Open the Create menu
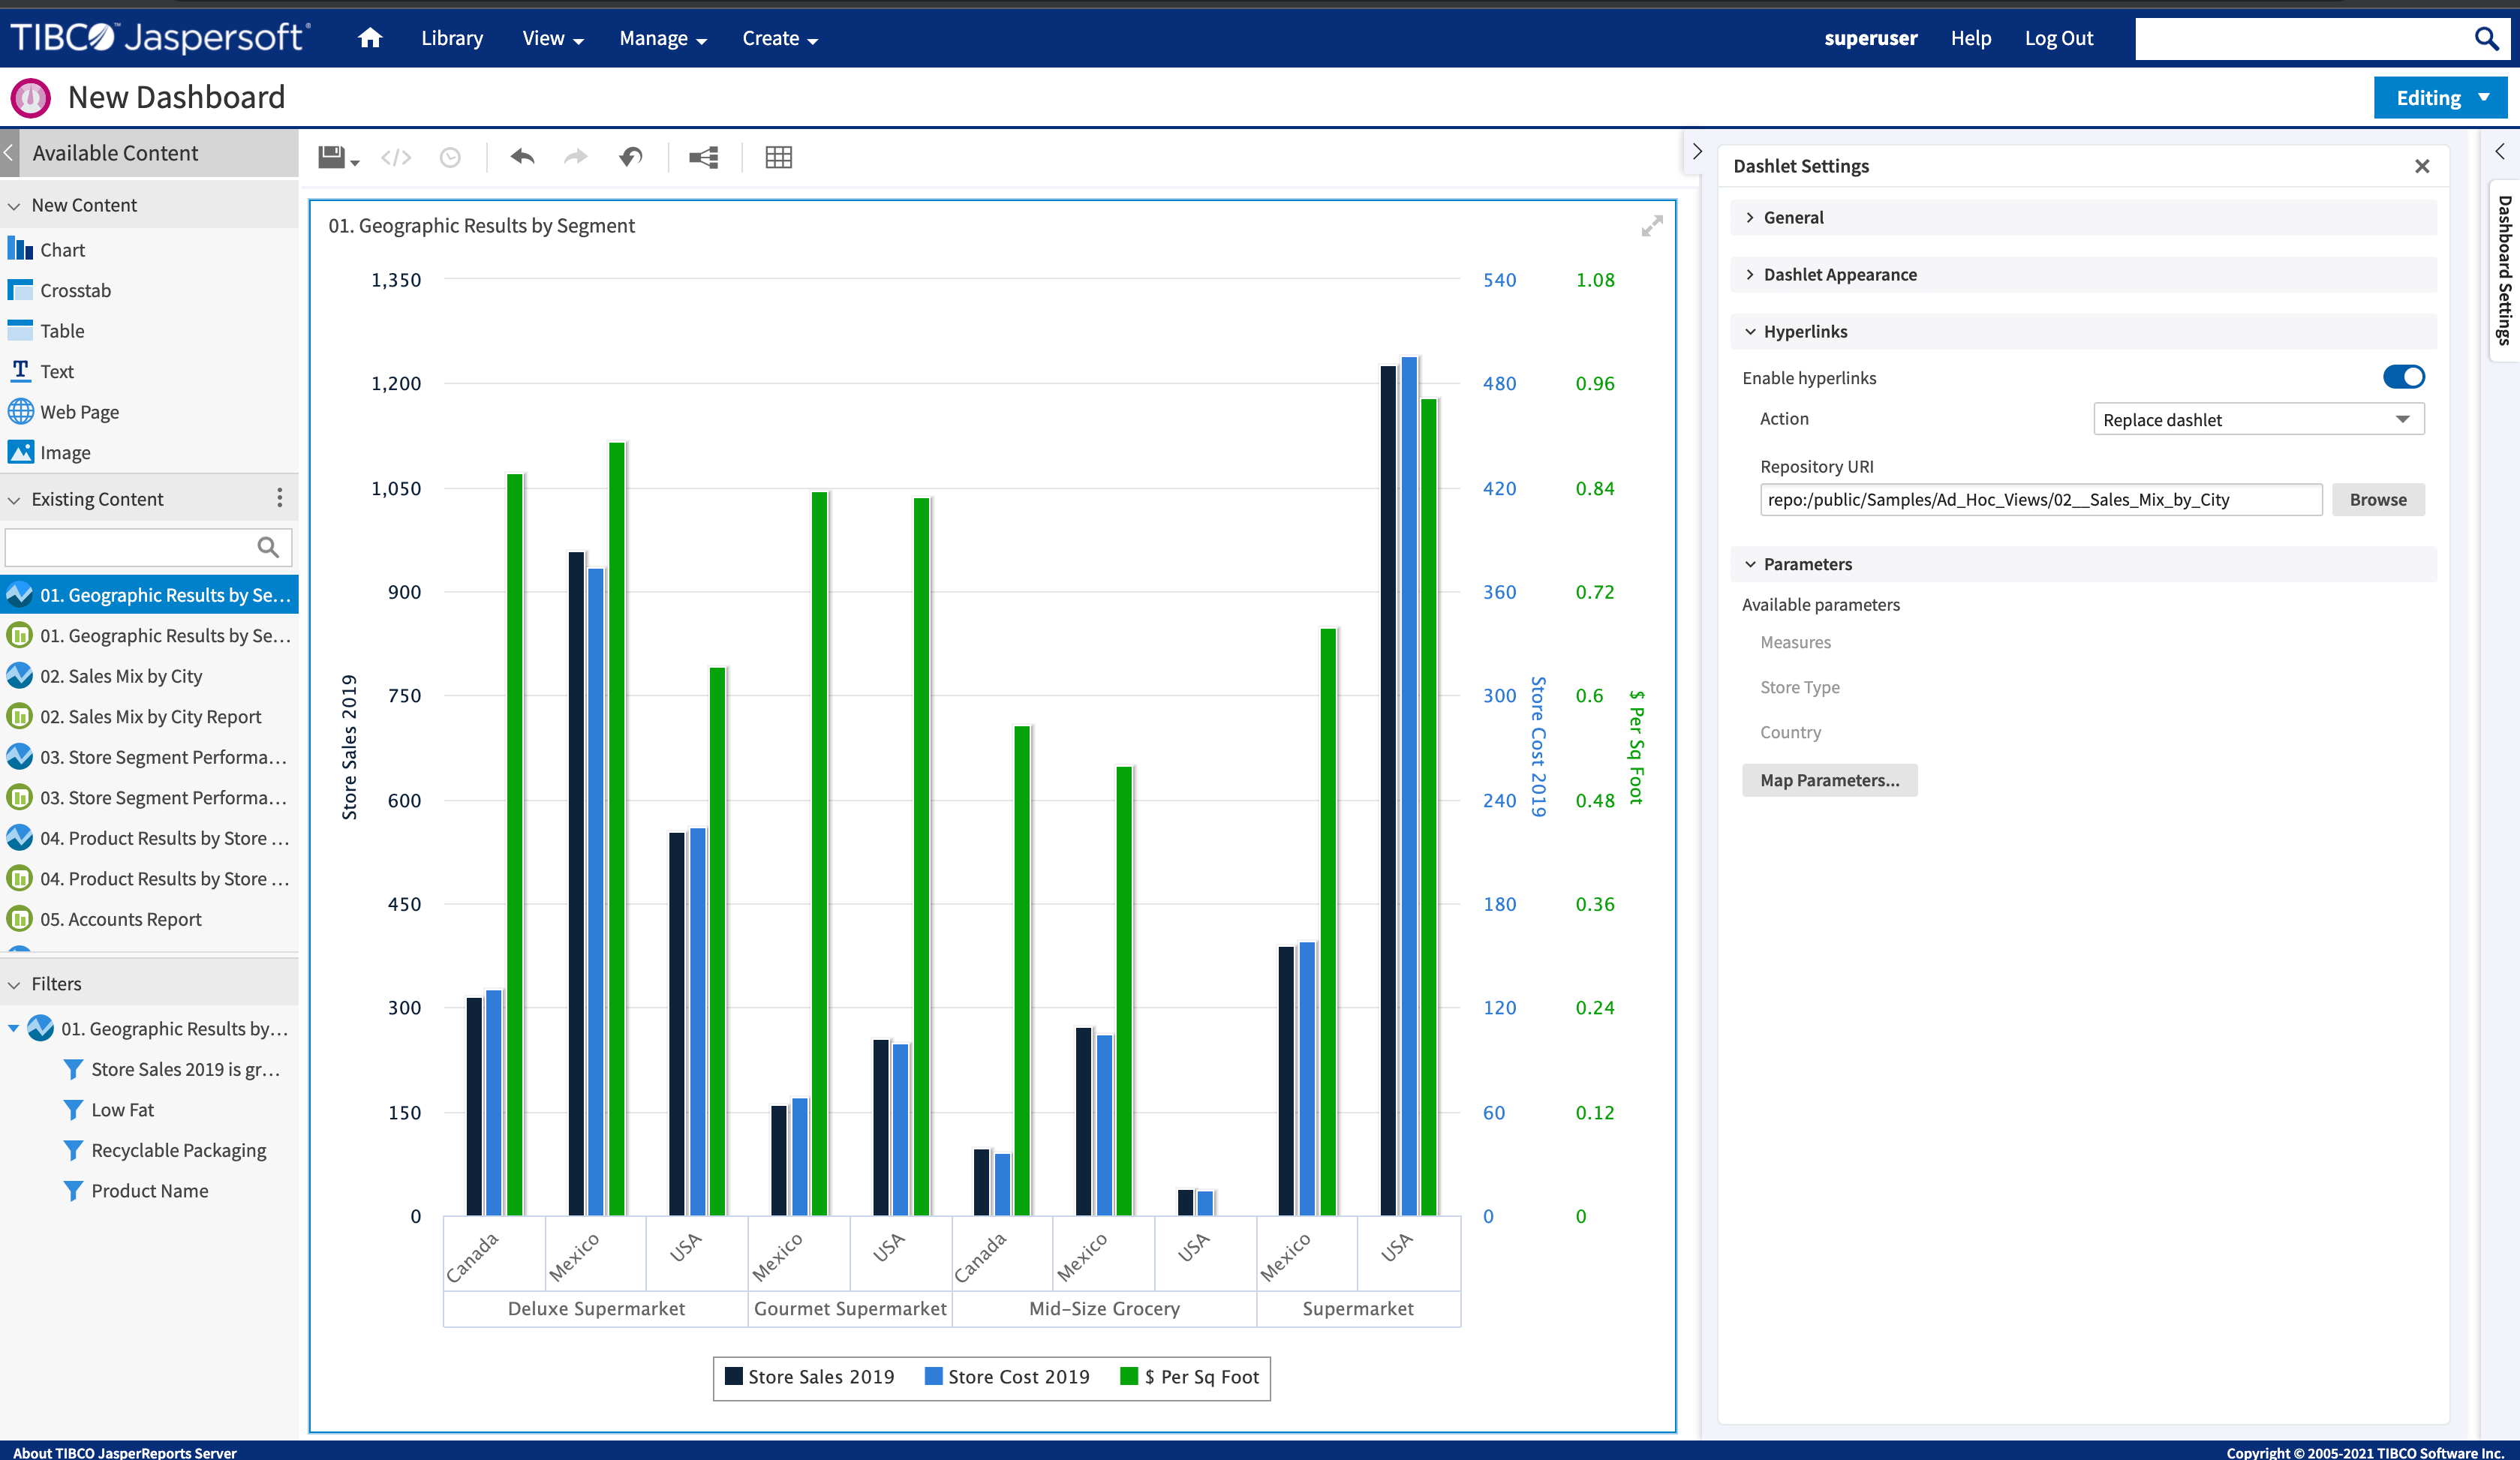The width and height of the screenshot is (2520, 1460). [x=779, y=38]
